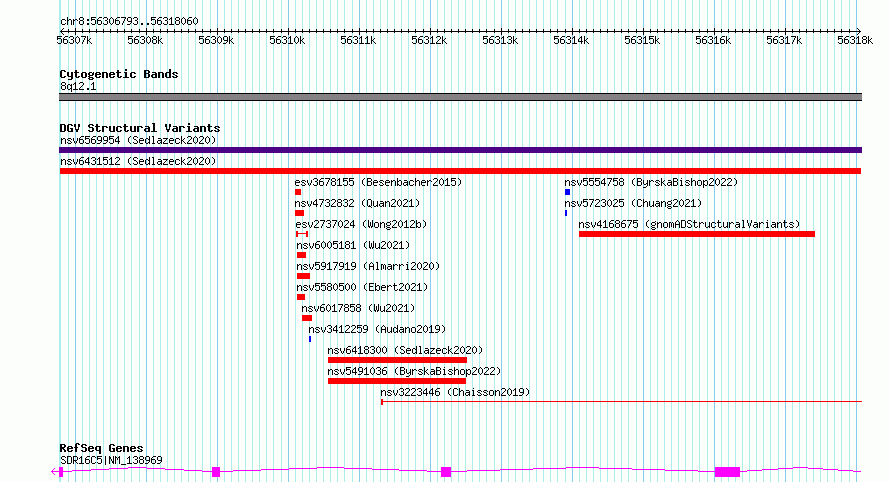Open the nsv3412259 (Audano2019) label

[377, 329]
